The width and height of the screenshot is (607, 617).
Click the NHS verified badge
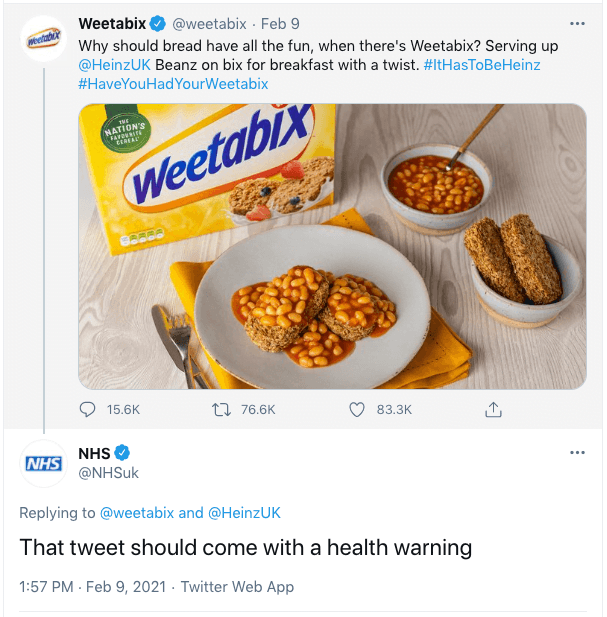point(123,453)
